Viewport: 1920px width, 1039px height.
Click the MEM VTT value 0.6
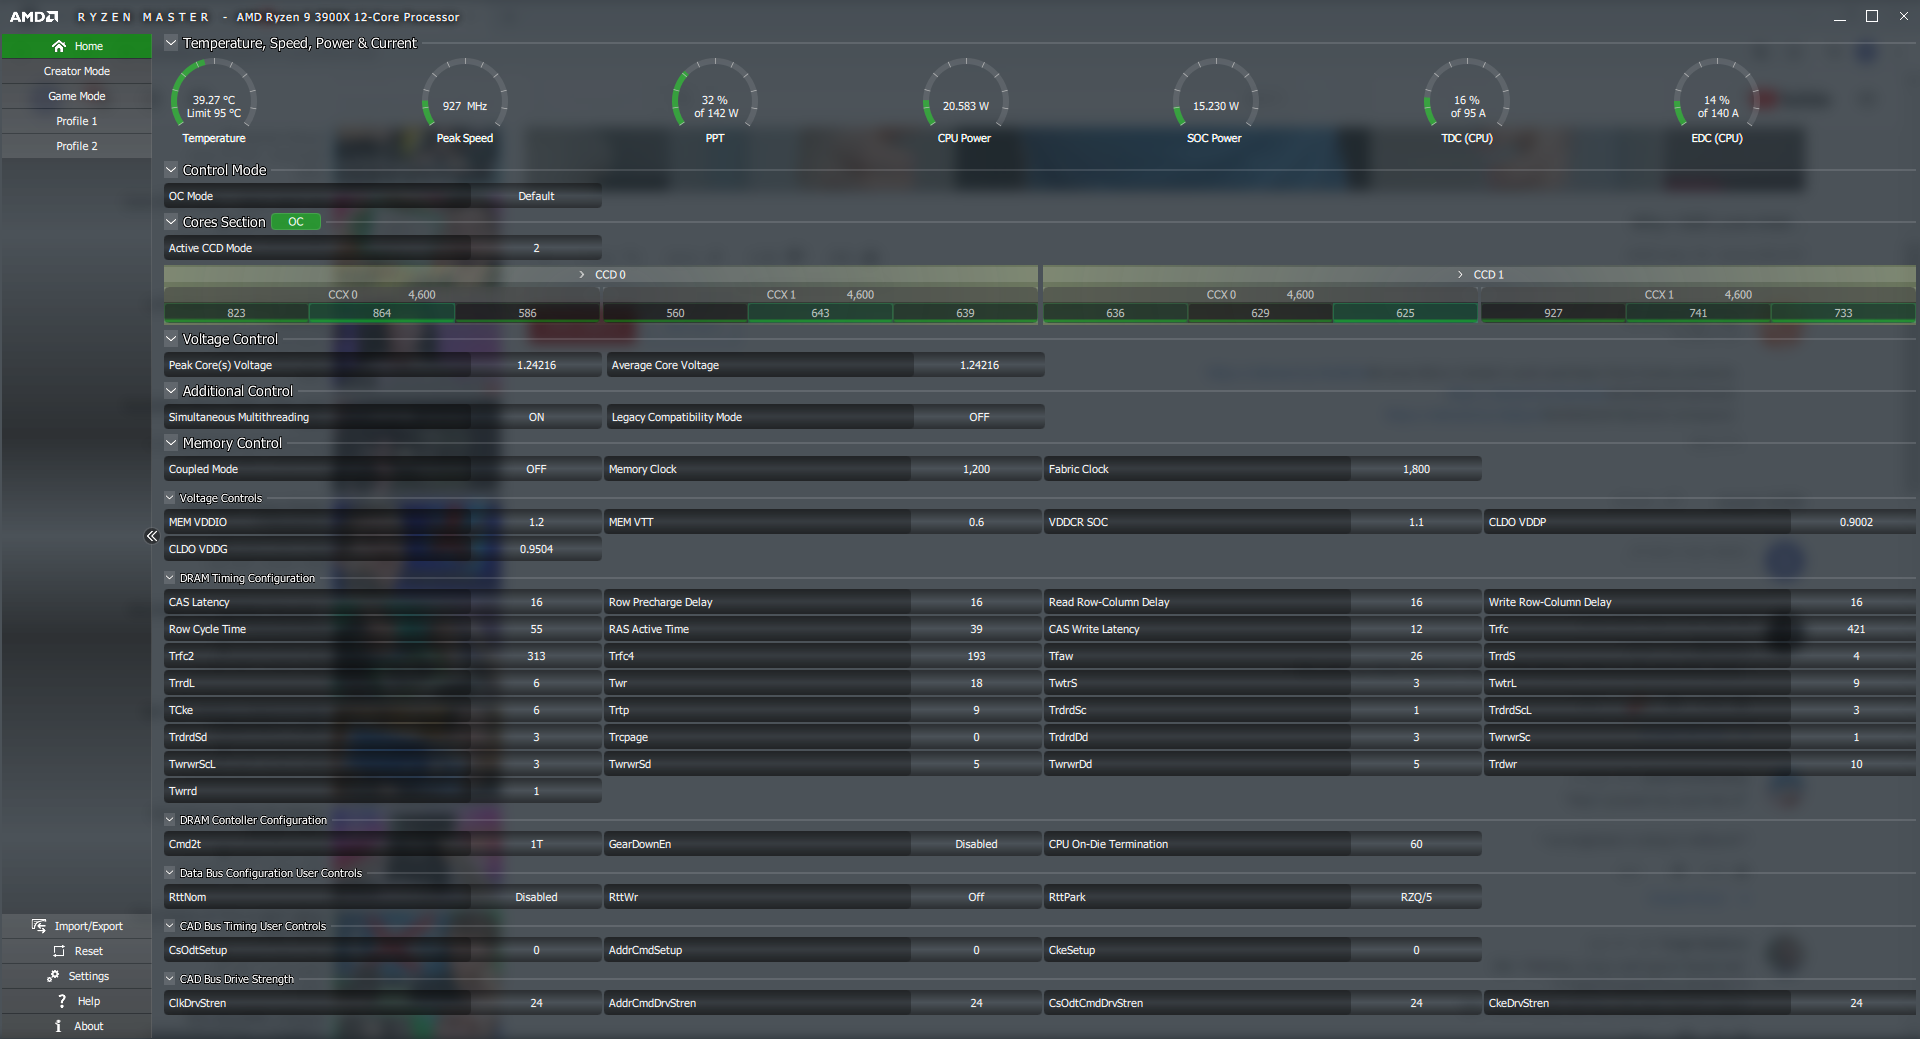[x=976, y=522]
